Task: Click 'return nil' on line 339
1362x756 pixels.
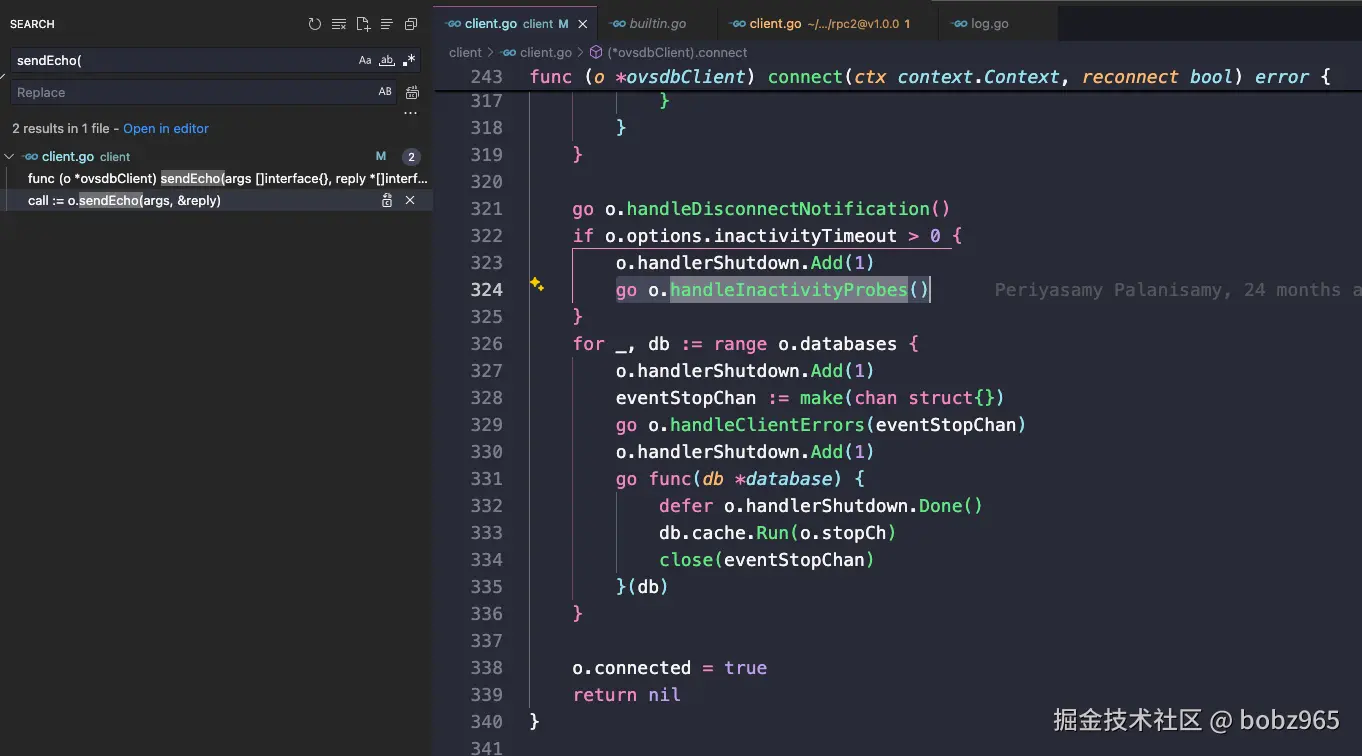Action: point(626,695)
